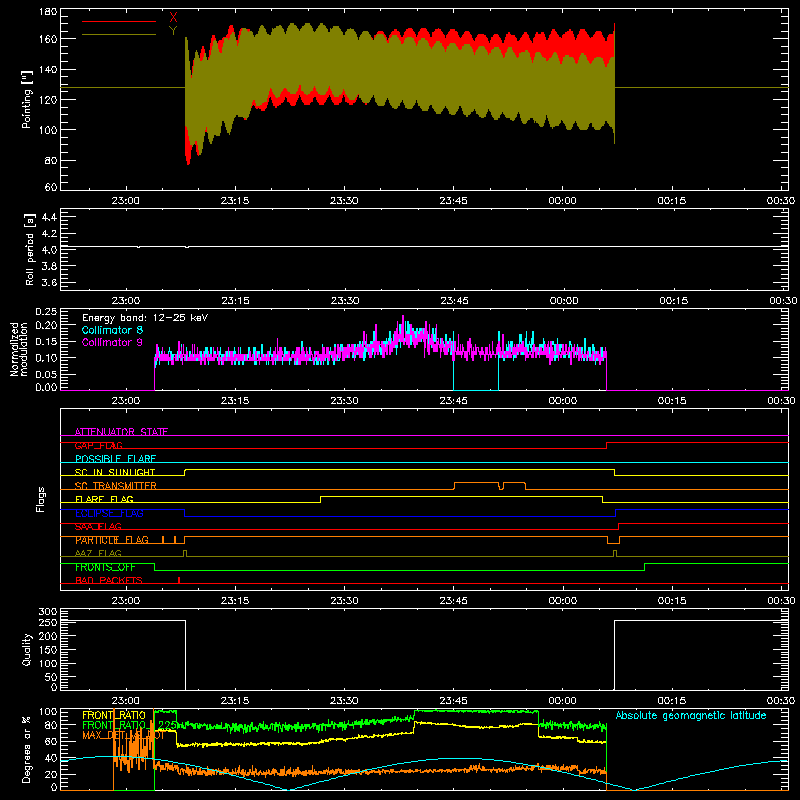Click the 00:15 time label under Flags plot
This screenshot has height=800, width=800.
coord(672,601)
